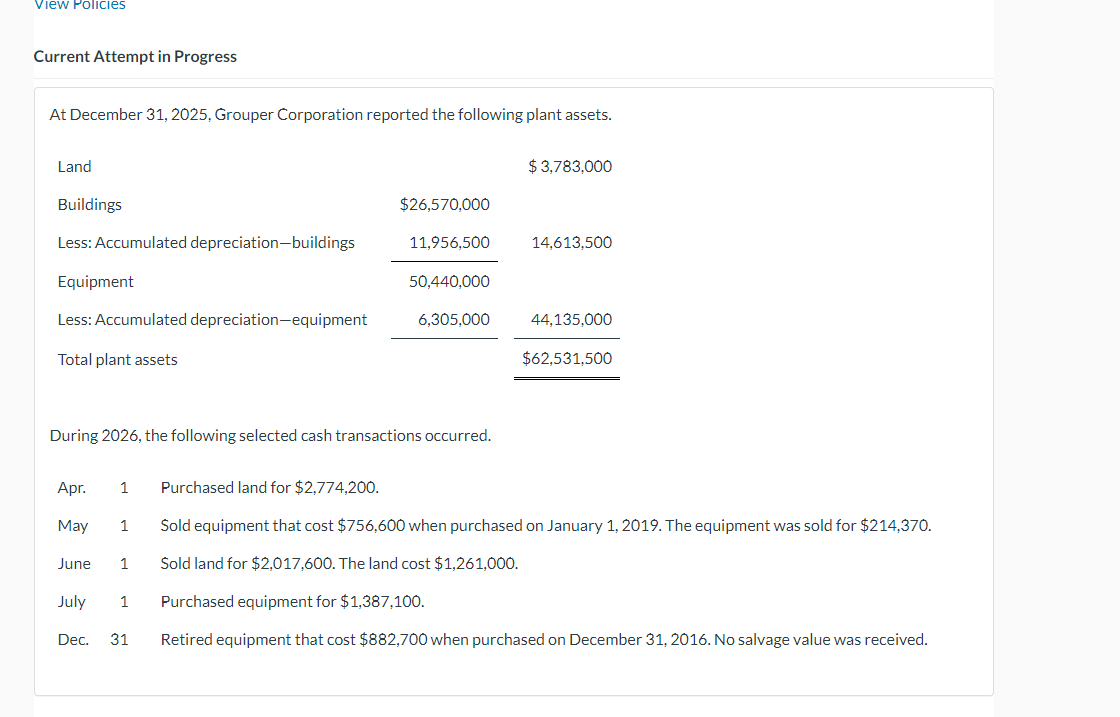Select the Land row amount $3,783,000

click(569, 166)
